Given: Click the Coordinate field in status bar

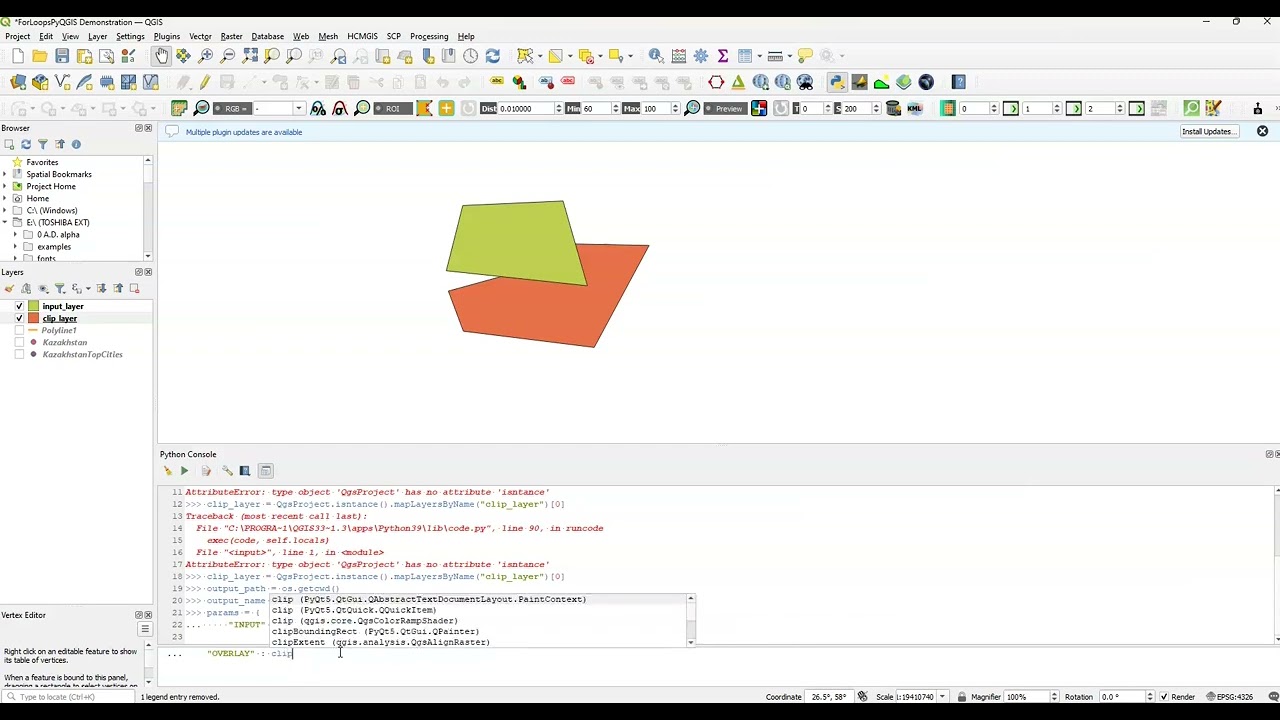Looking at the screenshot, I should (831, 697).
